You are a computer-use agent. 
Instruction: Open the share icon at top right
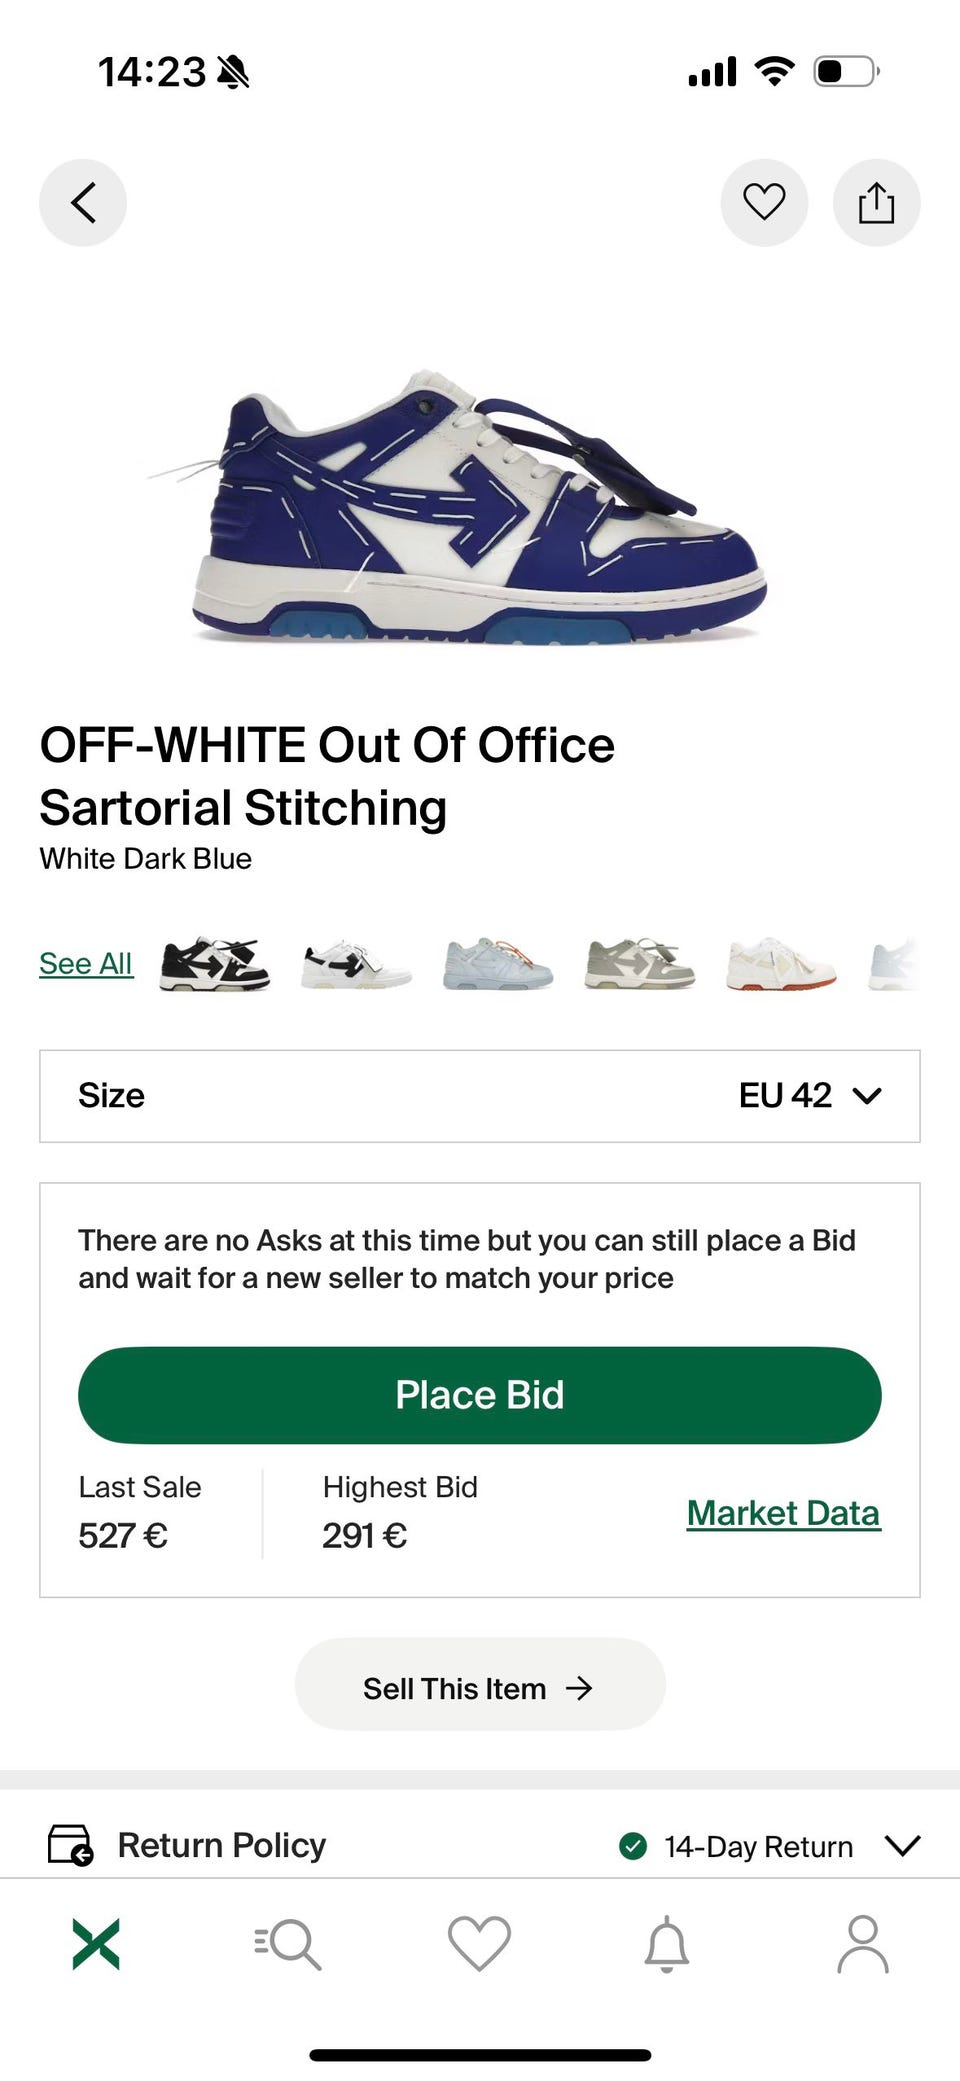pyautogui.click(x=876, y=203)
